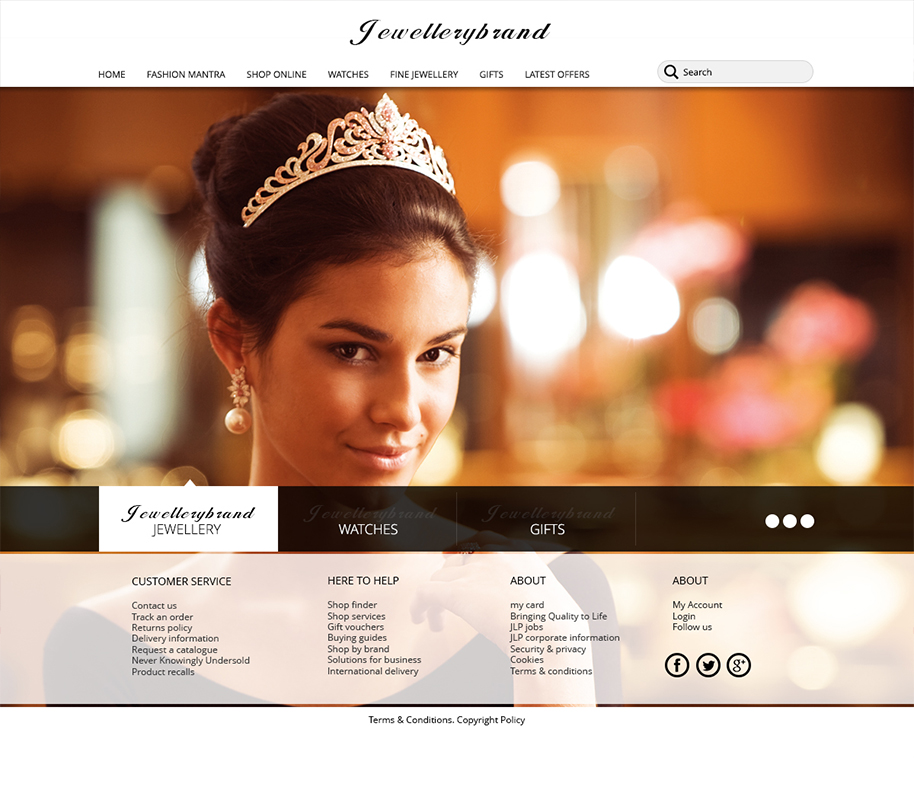
Task: Open the Track an order link
Action: coord(162,617)
